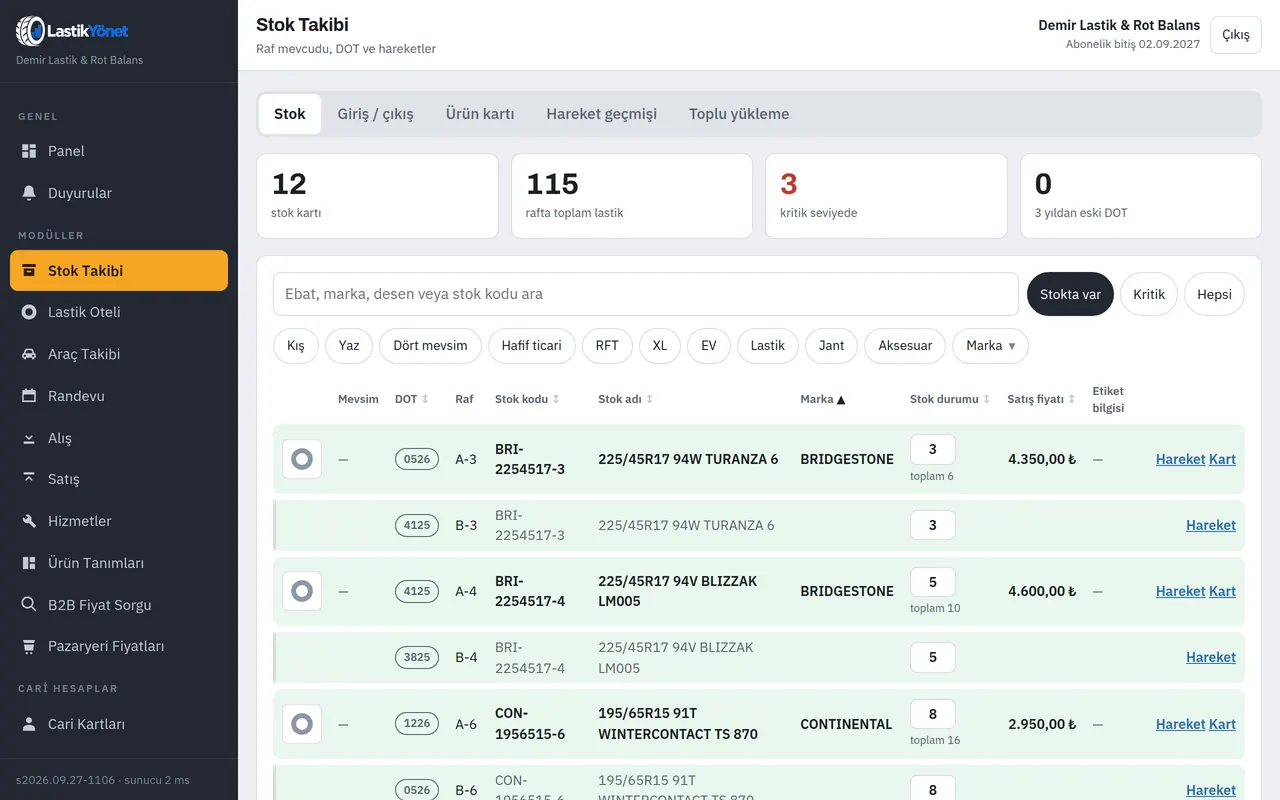This screenshot has height=800, width=1280.
Task: Open Pazaryeri Fiyatları cart icon
Action: (x=29, y=646)
